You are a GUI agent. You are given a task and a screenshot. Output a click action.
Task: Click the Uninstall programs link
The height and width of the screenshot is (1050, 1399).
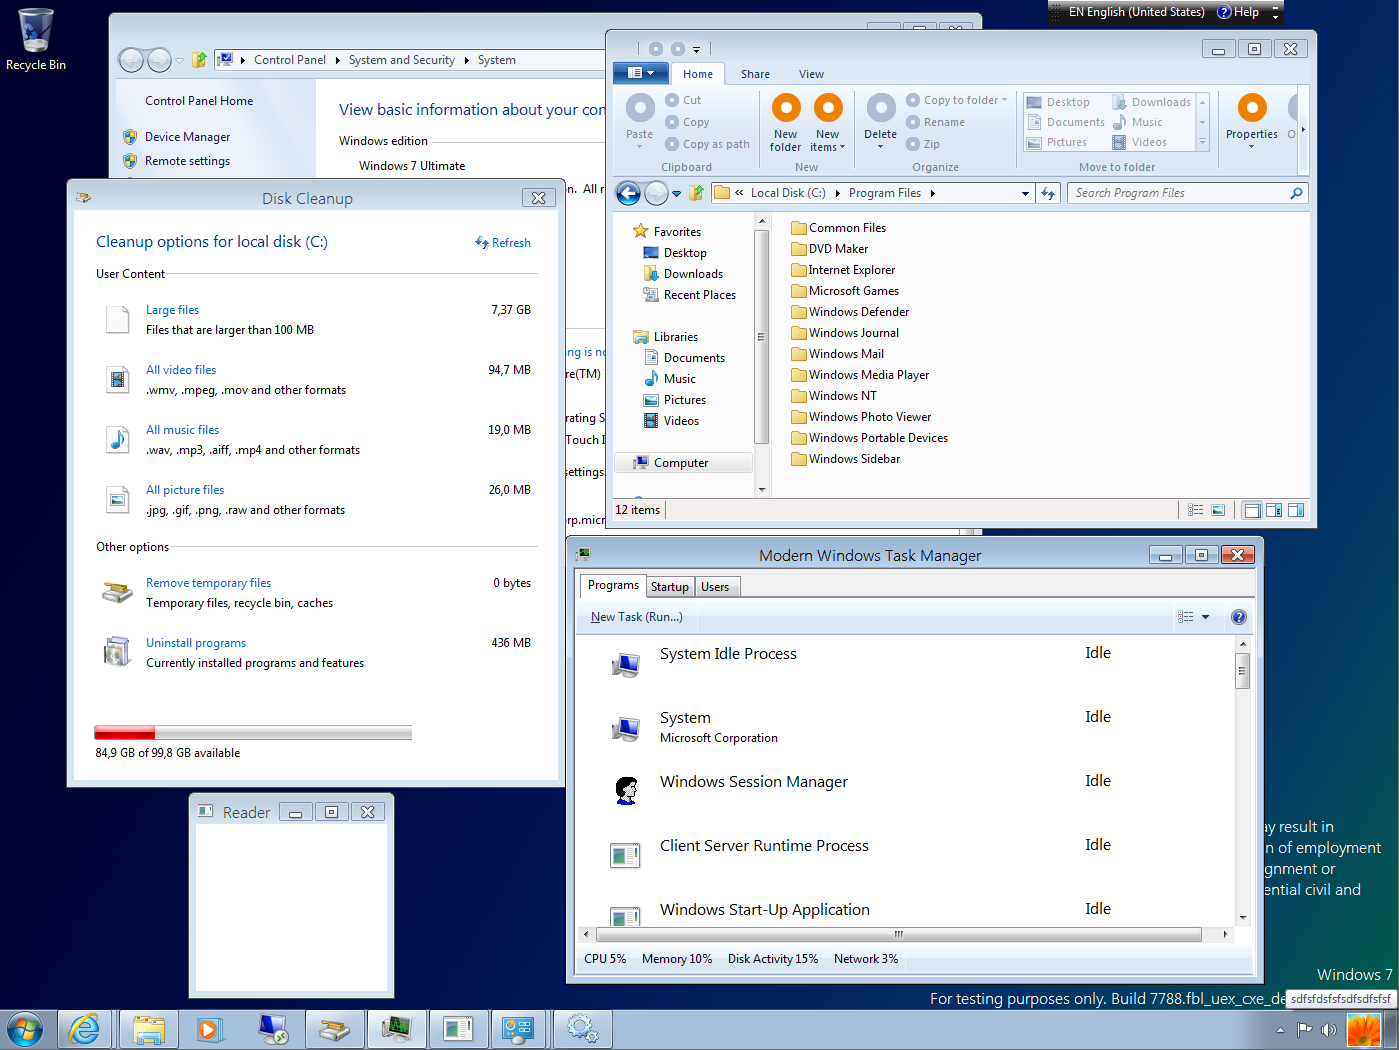pyautogui.click(x=196, y=643)
